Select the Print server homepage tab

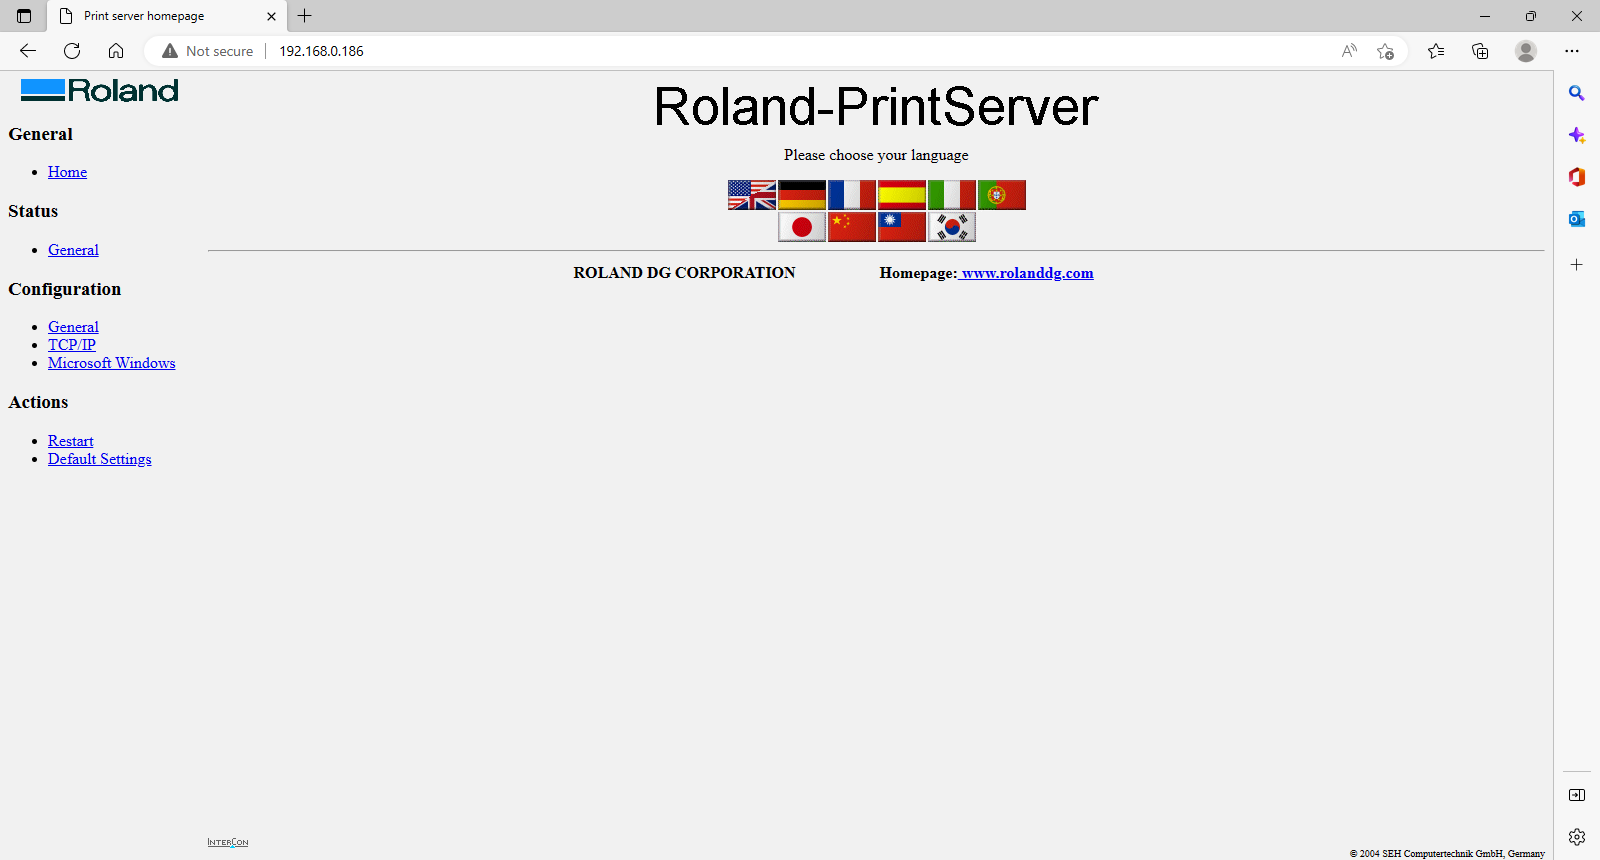click(x=167, y=16)
